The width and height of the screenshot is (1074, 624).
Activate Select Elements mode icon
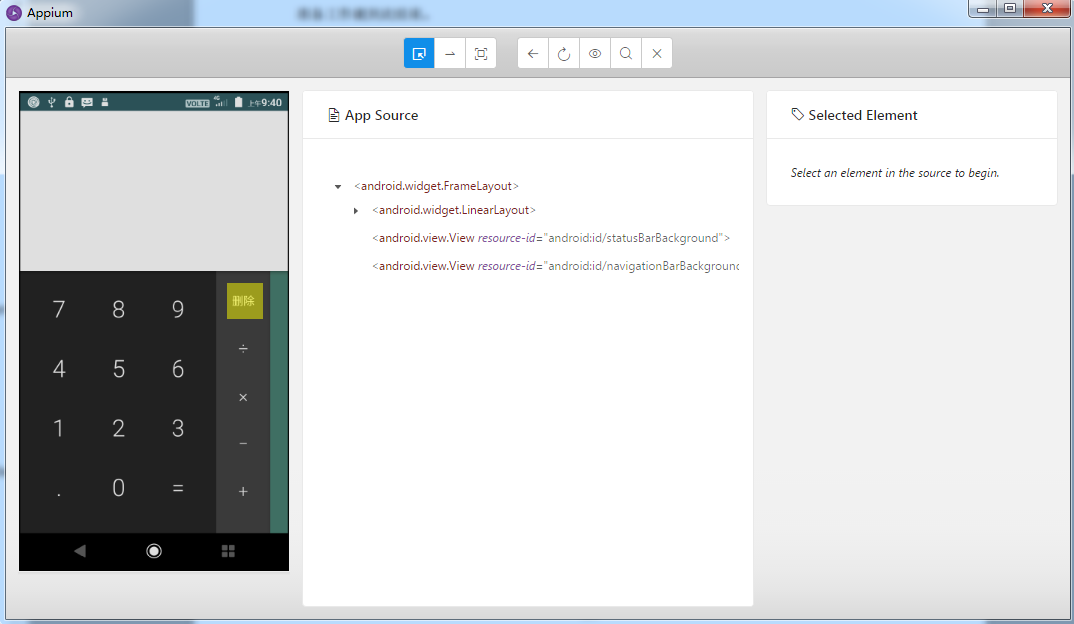coord(419,53)
